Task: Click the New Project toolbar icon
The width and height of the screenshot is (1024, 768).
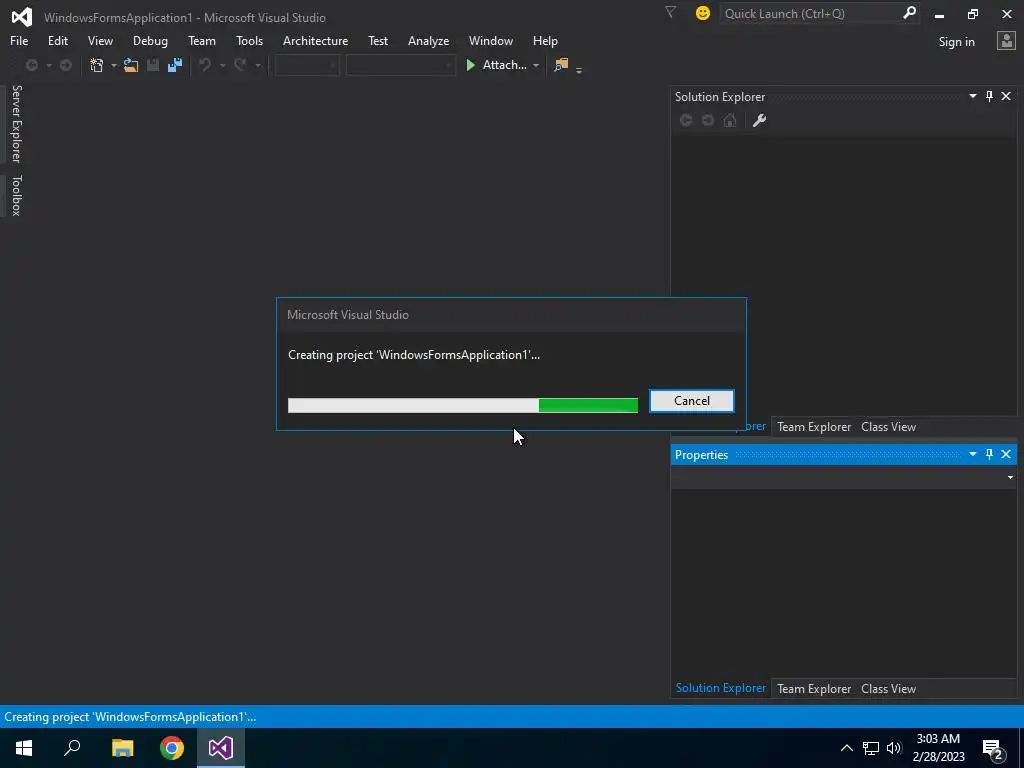Action: pyautogui.click(x=97, y=65)
